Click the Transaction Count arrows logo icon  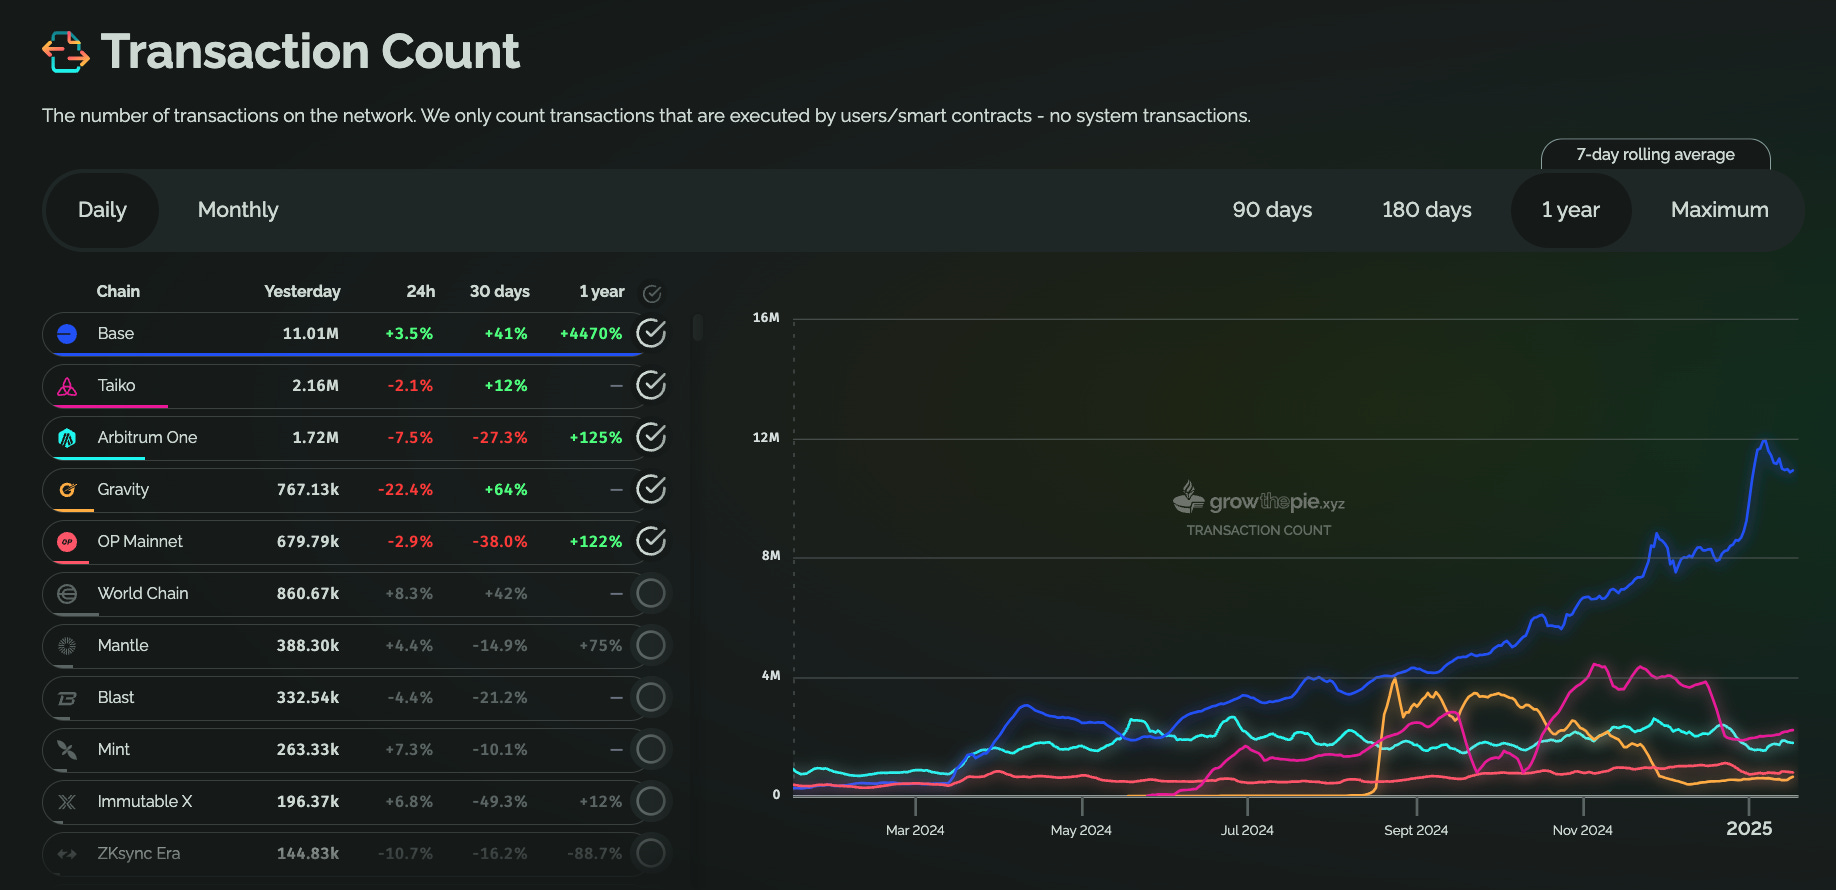tap(66, 52)
